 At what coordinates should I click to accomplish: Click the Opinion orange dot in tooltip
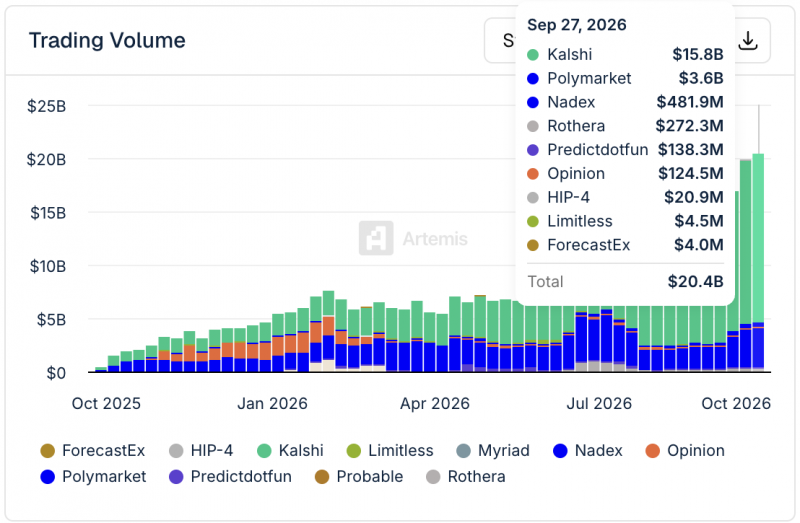pos(533,174)
